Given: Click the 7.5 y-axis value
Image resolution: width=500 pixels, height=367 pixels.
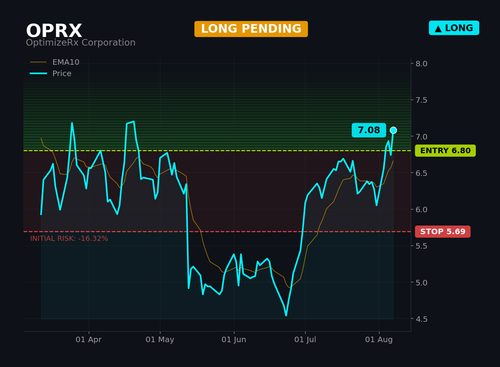Looking at the screenshot, I should pyautogui.click(x=421, y=100).
